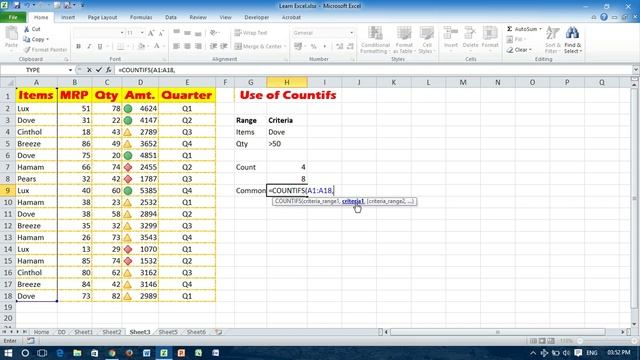Open the Copy dropdown arrow

click(x=47, y=40)
